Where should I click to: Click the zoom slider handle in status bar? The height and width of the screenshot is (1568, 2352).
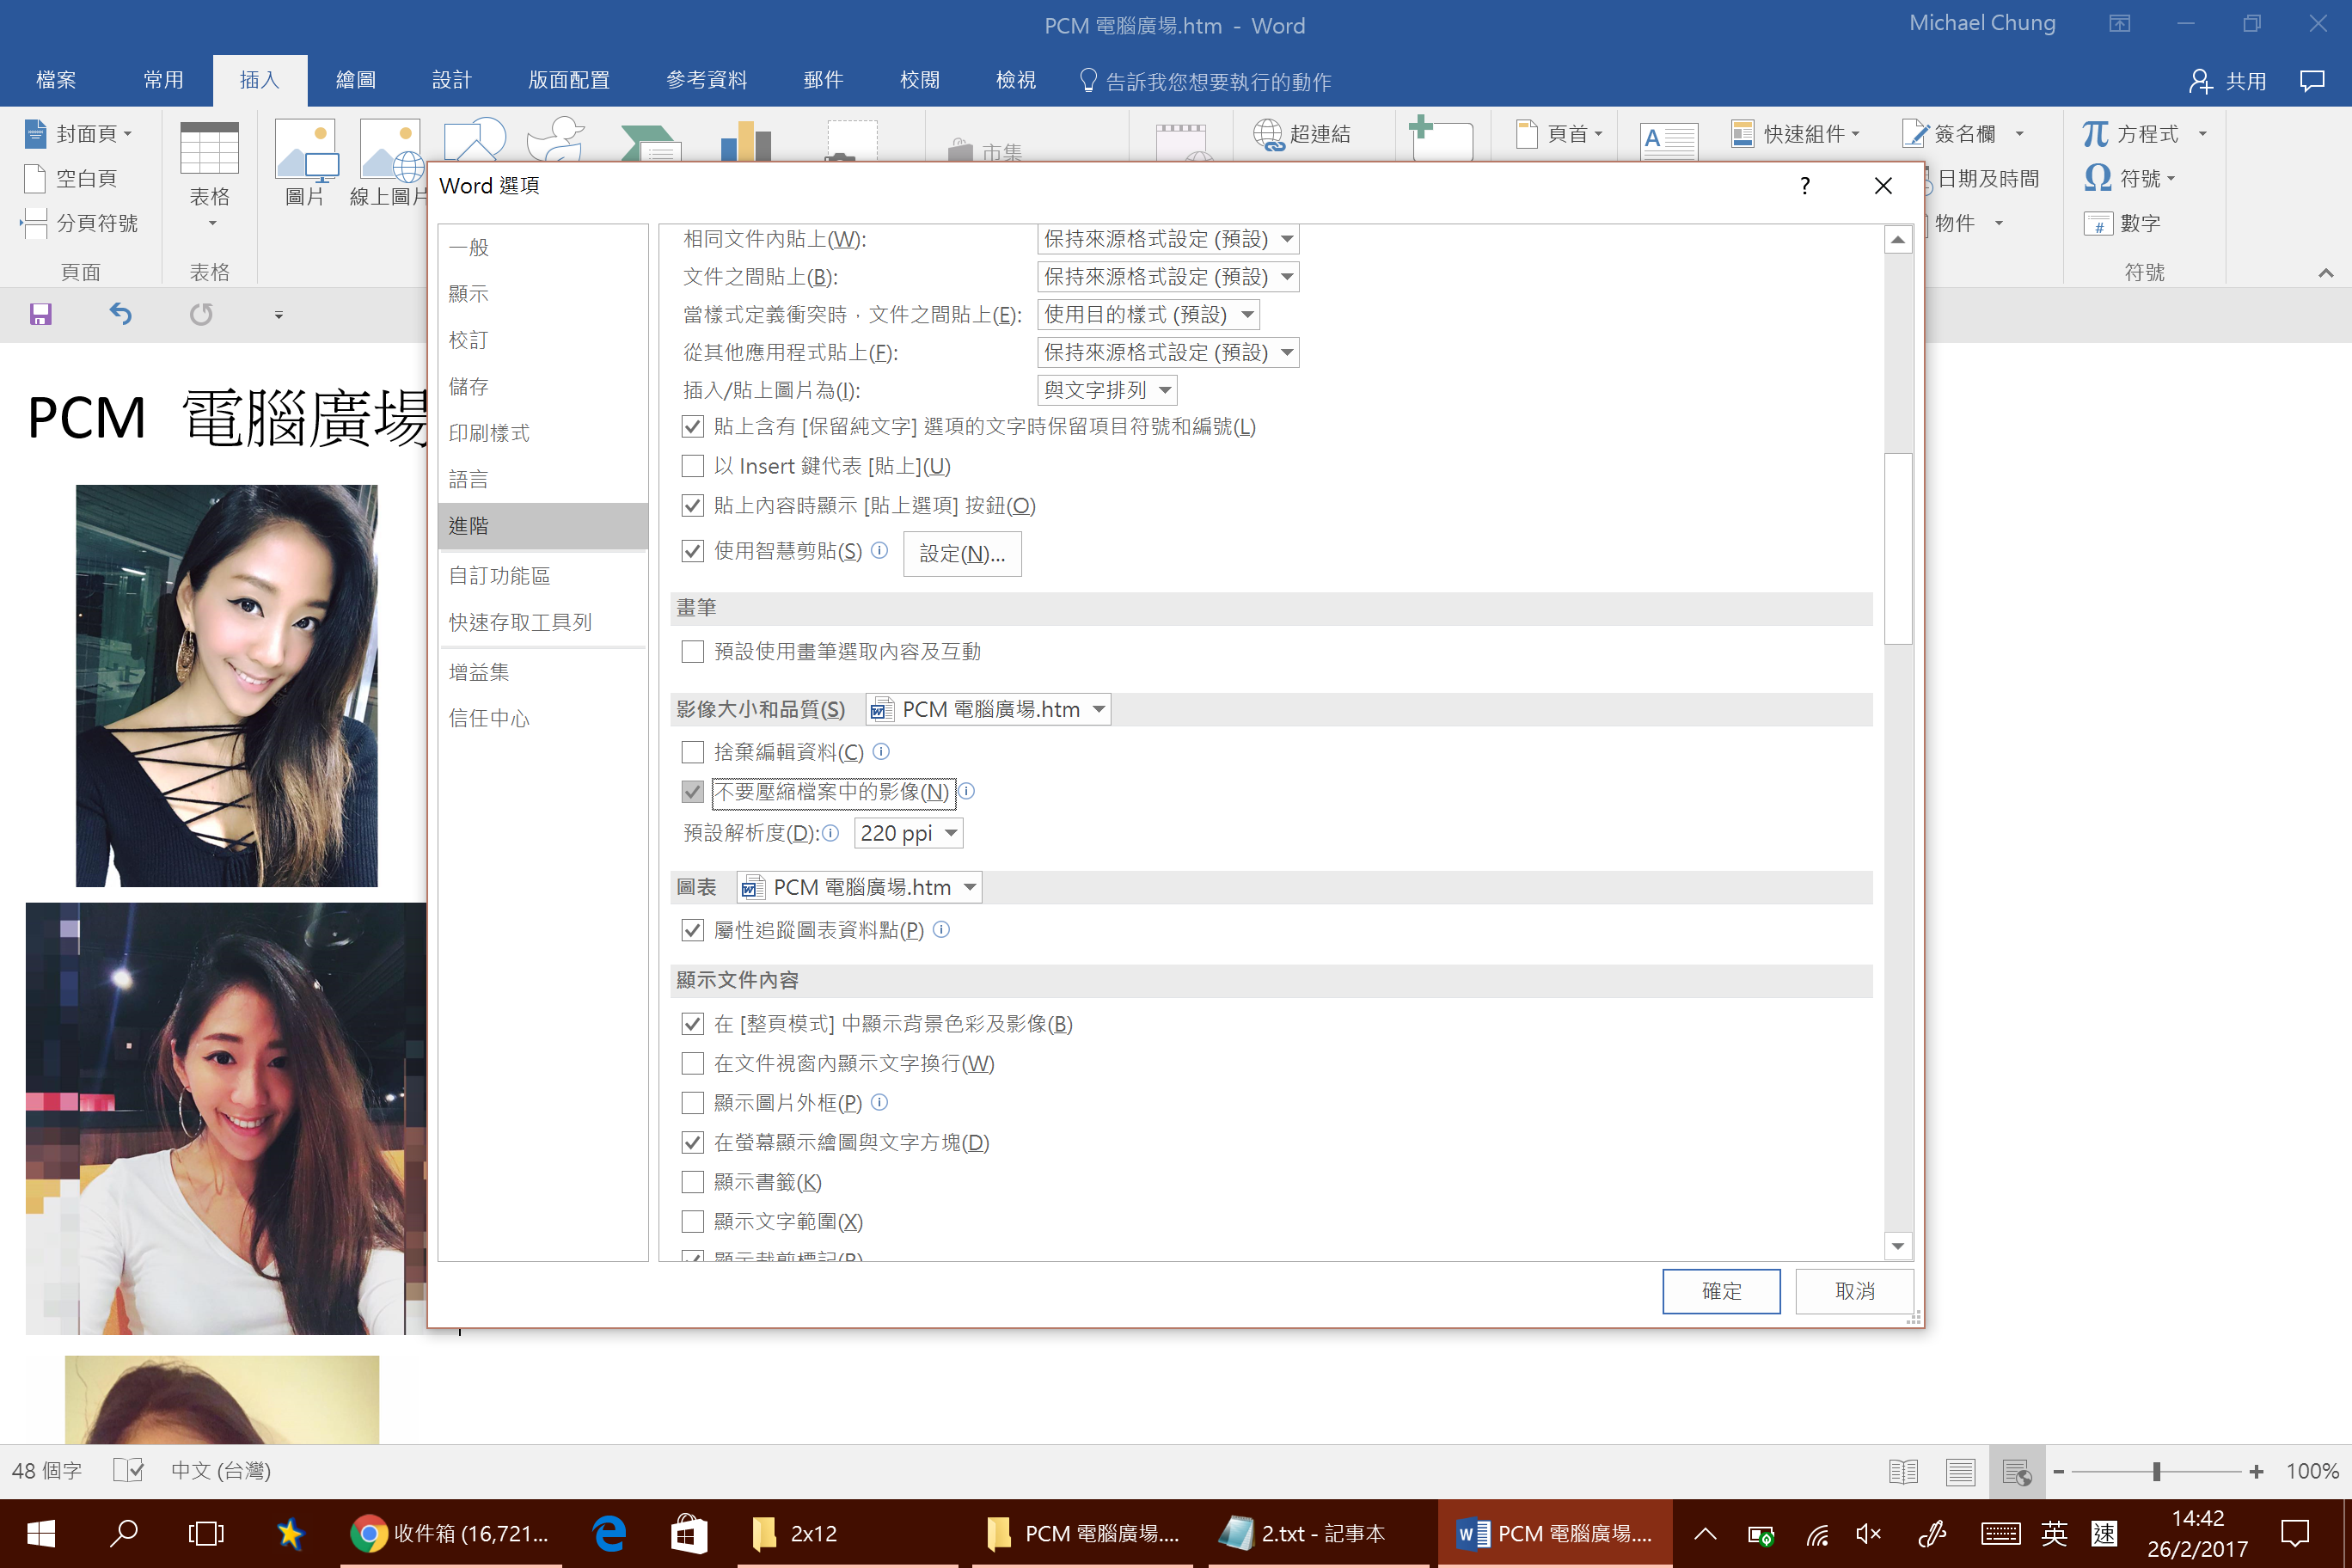(2157, 1471)
